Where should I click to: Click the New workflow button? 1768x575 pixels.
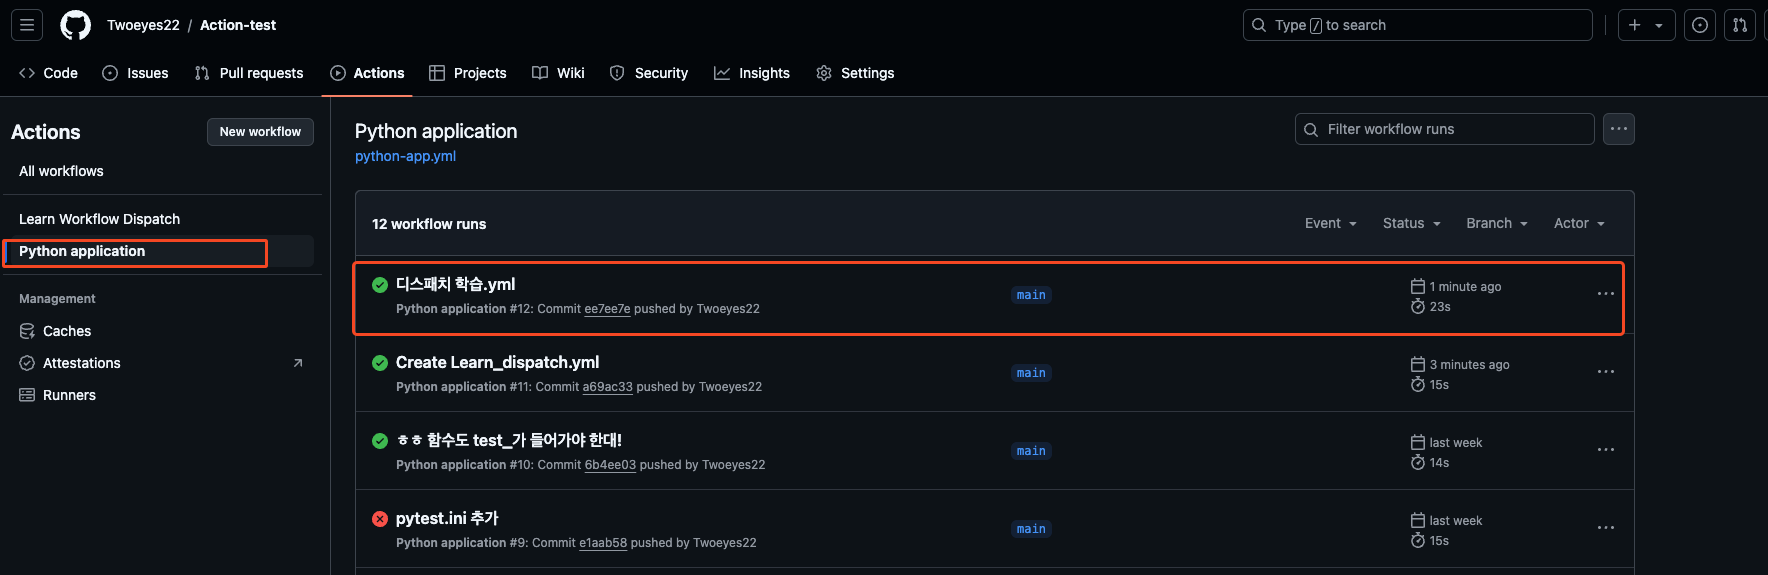[260, 132]
